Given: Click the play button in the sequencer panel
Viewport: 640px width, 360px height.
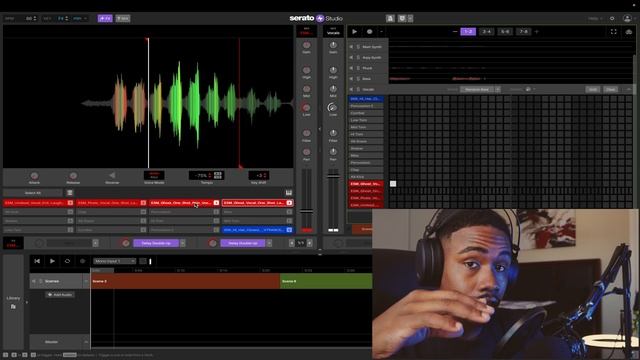Looking at the screenshot, I should coord(354,32).
